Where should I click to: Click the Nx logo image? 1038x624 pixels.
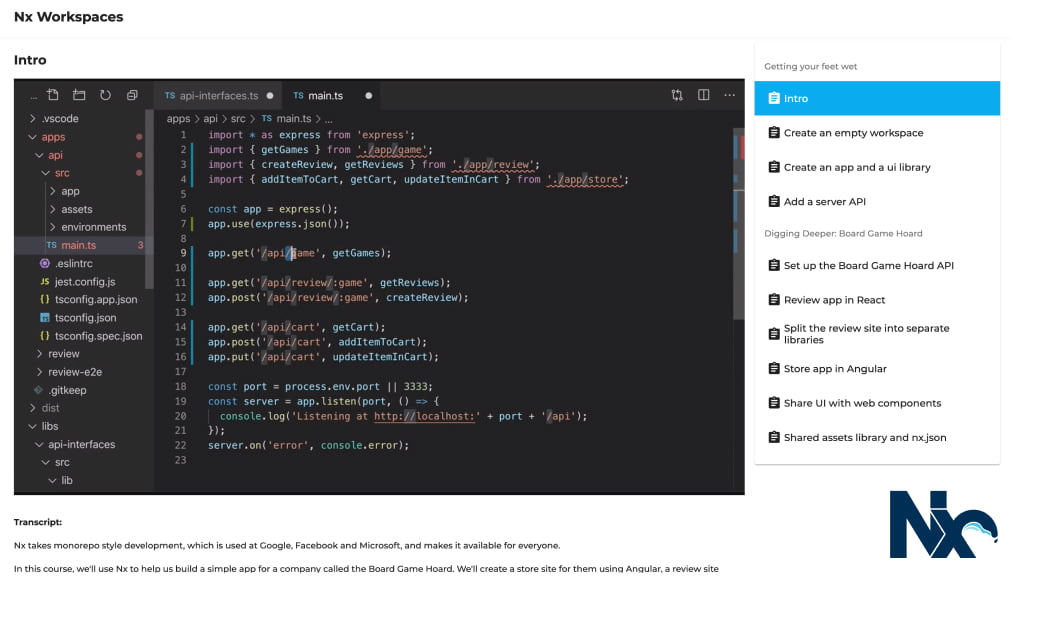943,524
